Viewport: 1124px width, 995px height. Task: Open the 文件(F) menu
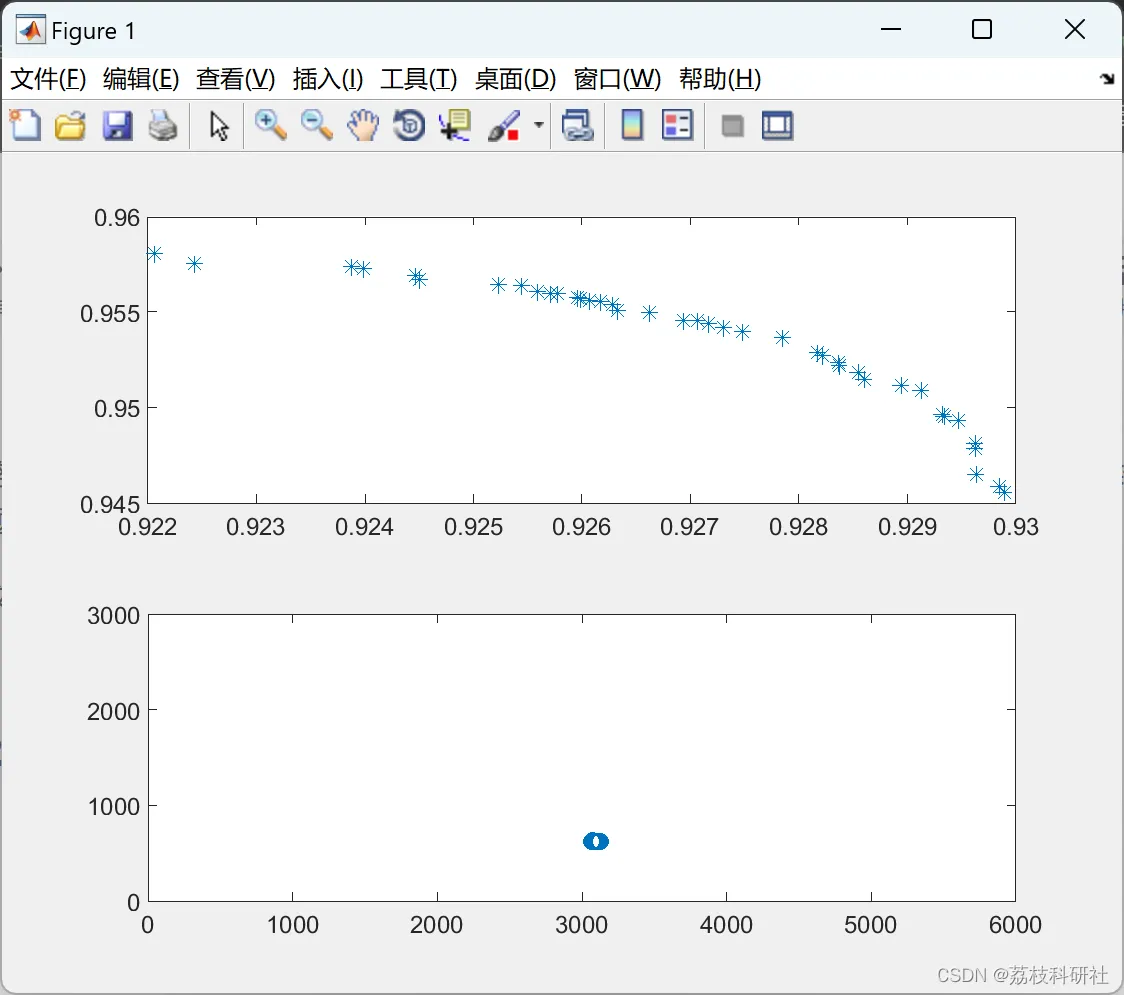48,79
